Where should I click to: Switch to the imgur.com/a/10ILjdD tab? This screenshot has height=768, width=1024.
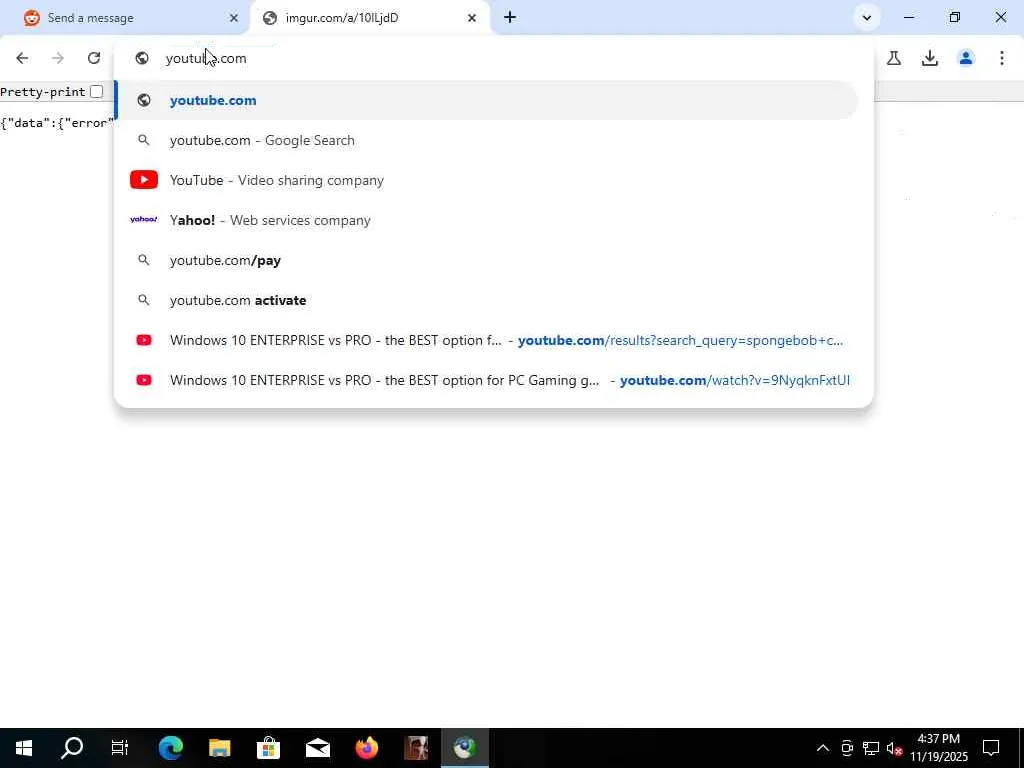pyautogui.click(x=370, y=18)
